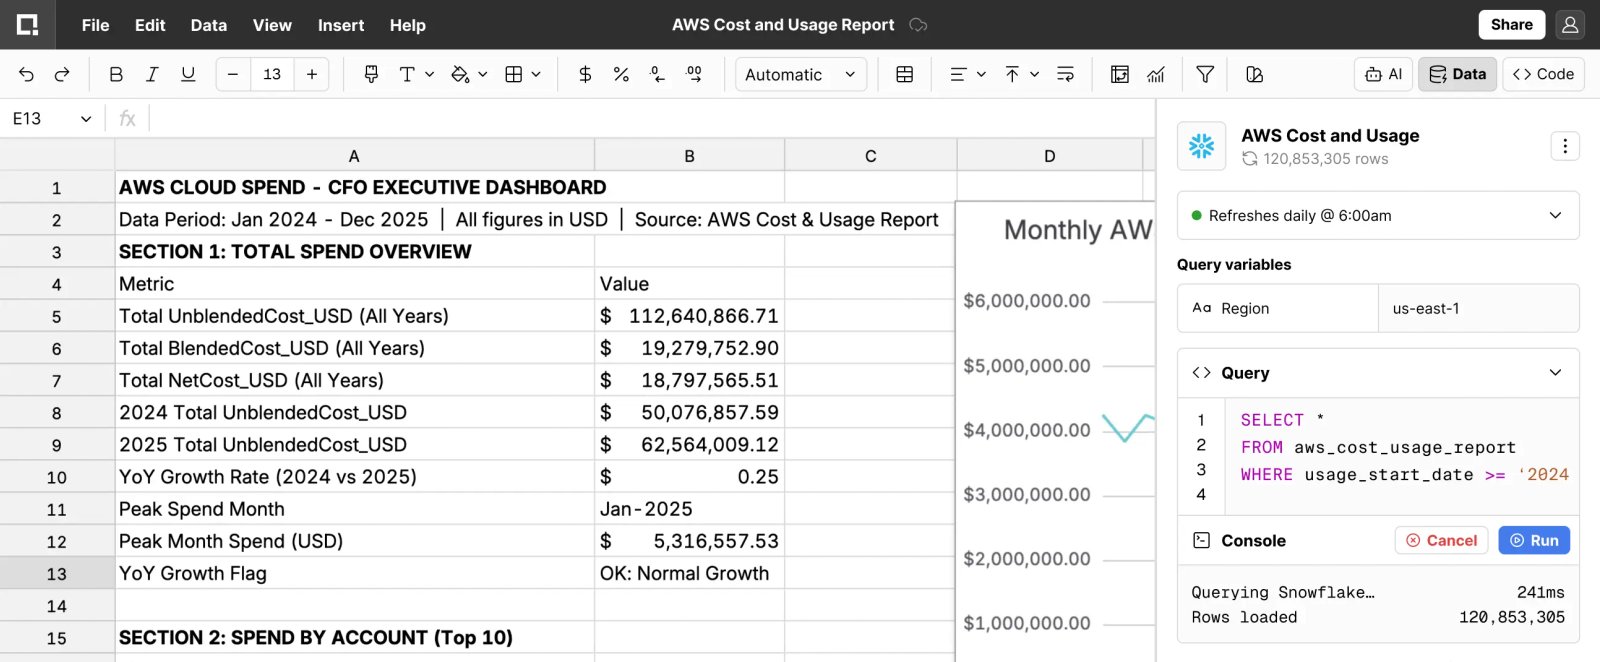Click the filter funnel icon
This screenshot has height=662, width=1600.
point(1205,74)
